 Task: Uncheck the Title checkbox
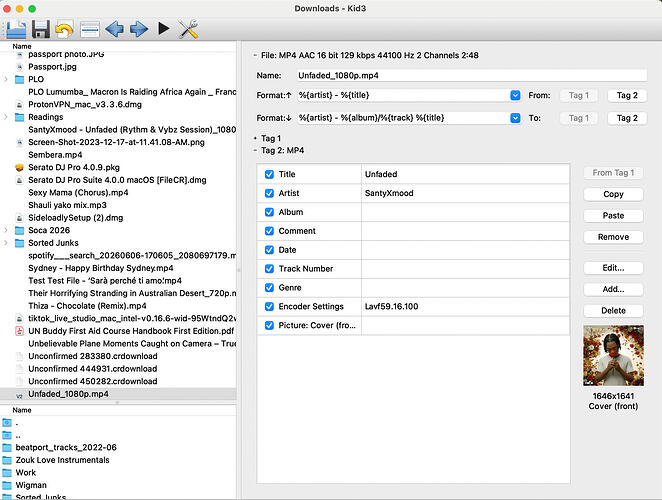(269, 174)
